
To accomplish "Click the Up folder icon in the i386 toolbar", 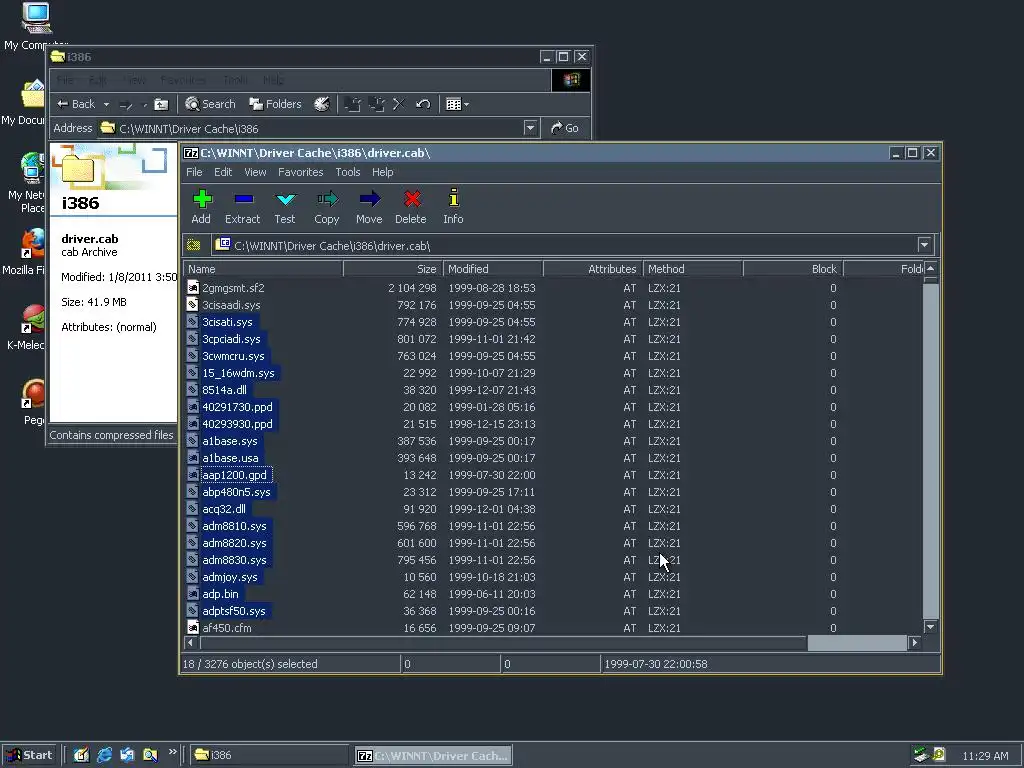I will click(x=161, y=104).
